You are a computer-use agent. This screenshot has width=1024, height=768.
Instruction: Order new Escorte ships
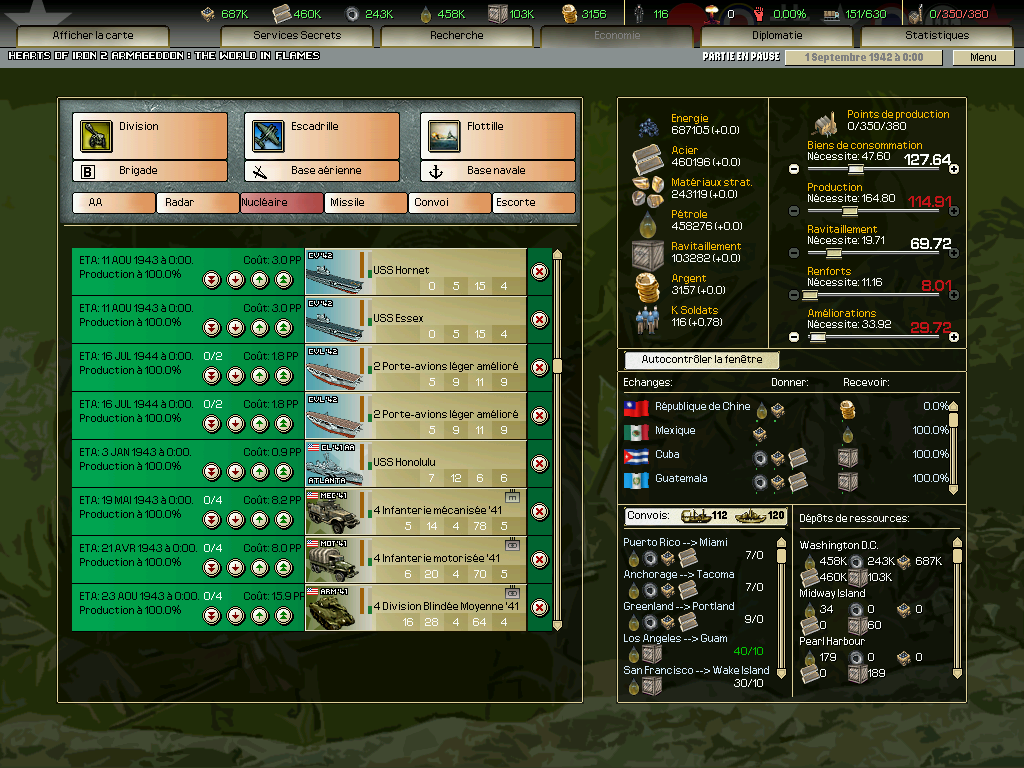click(x=534, y=202)
